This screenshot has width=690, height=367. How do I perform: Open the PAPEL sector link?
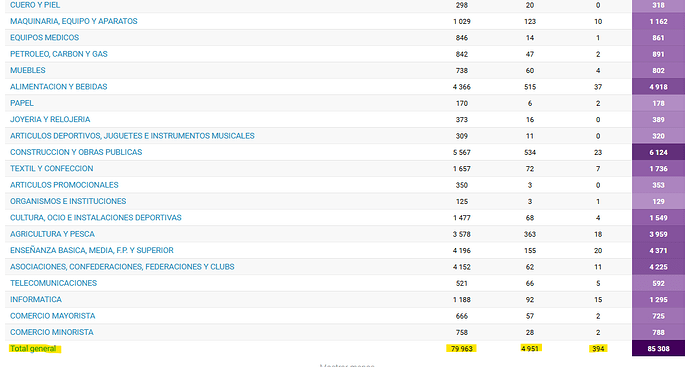[x=22, y=103]
